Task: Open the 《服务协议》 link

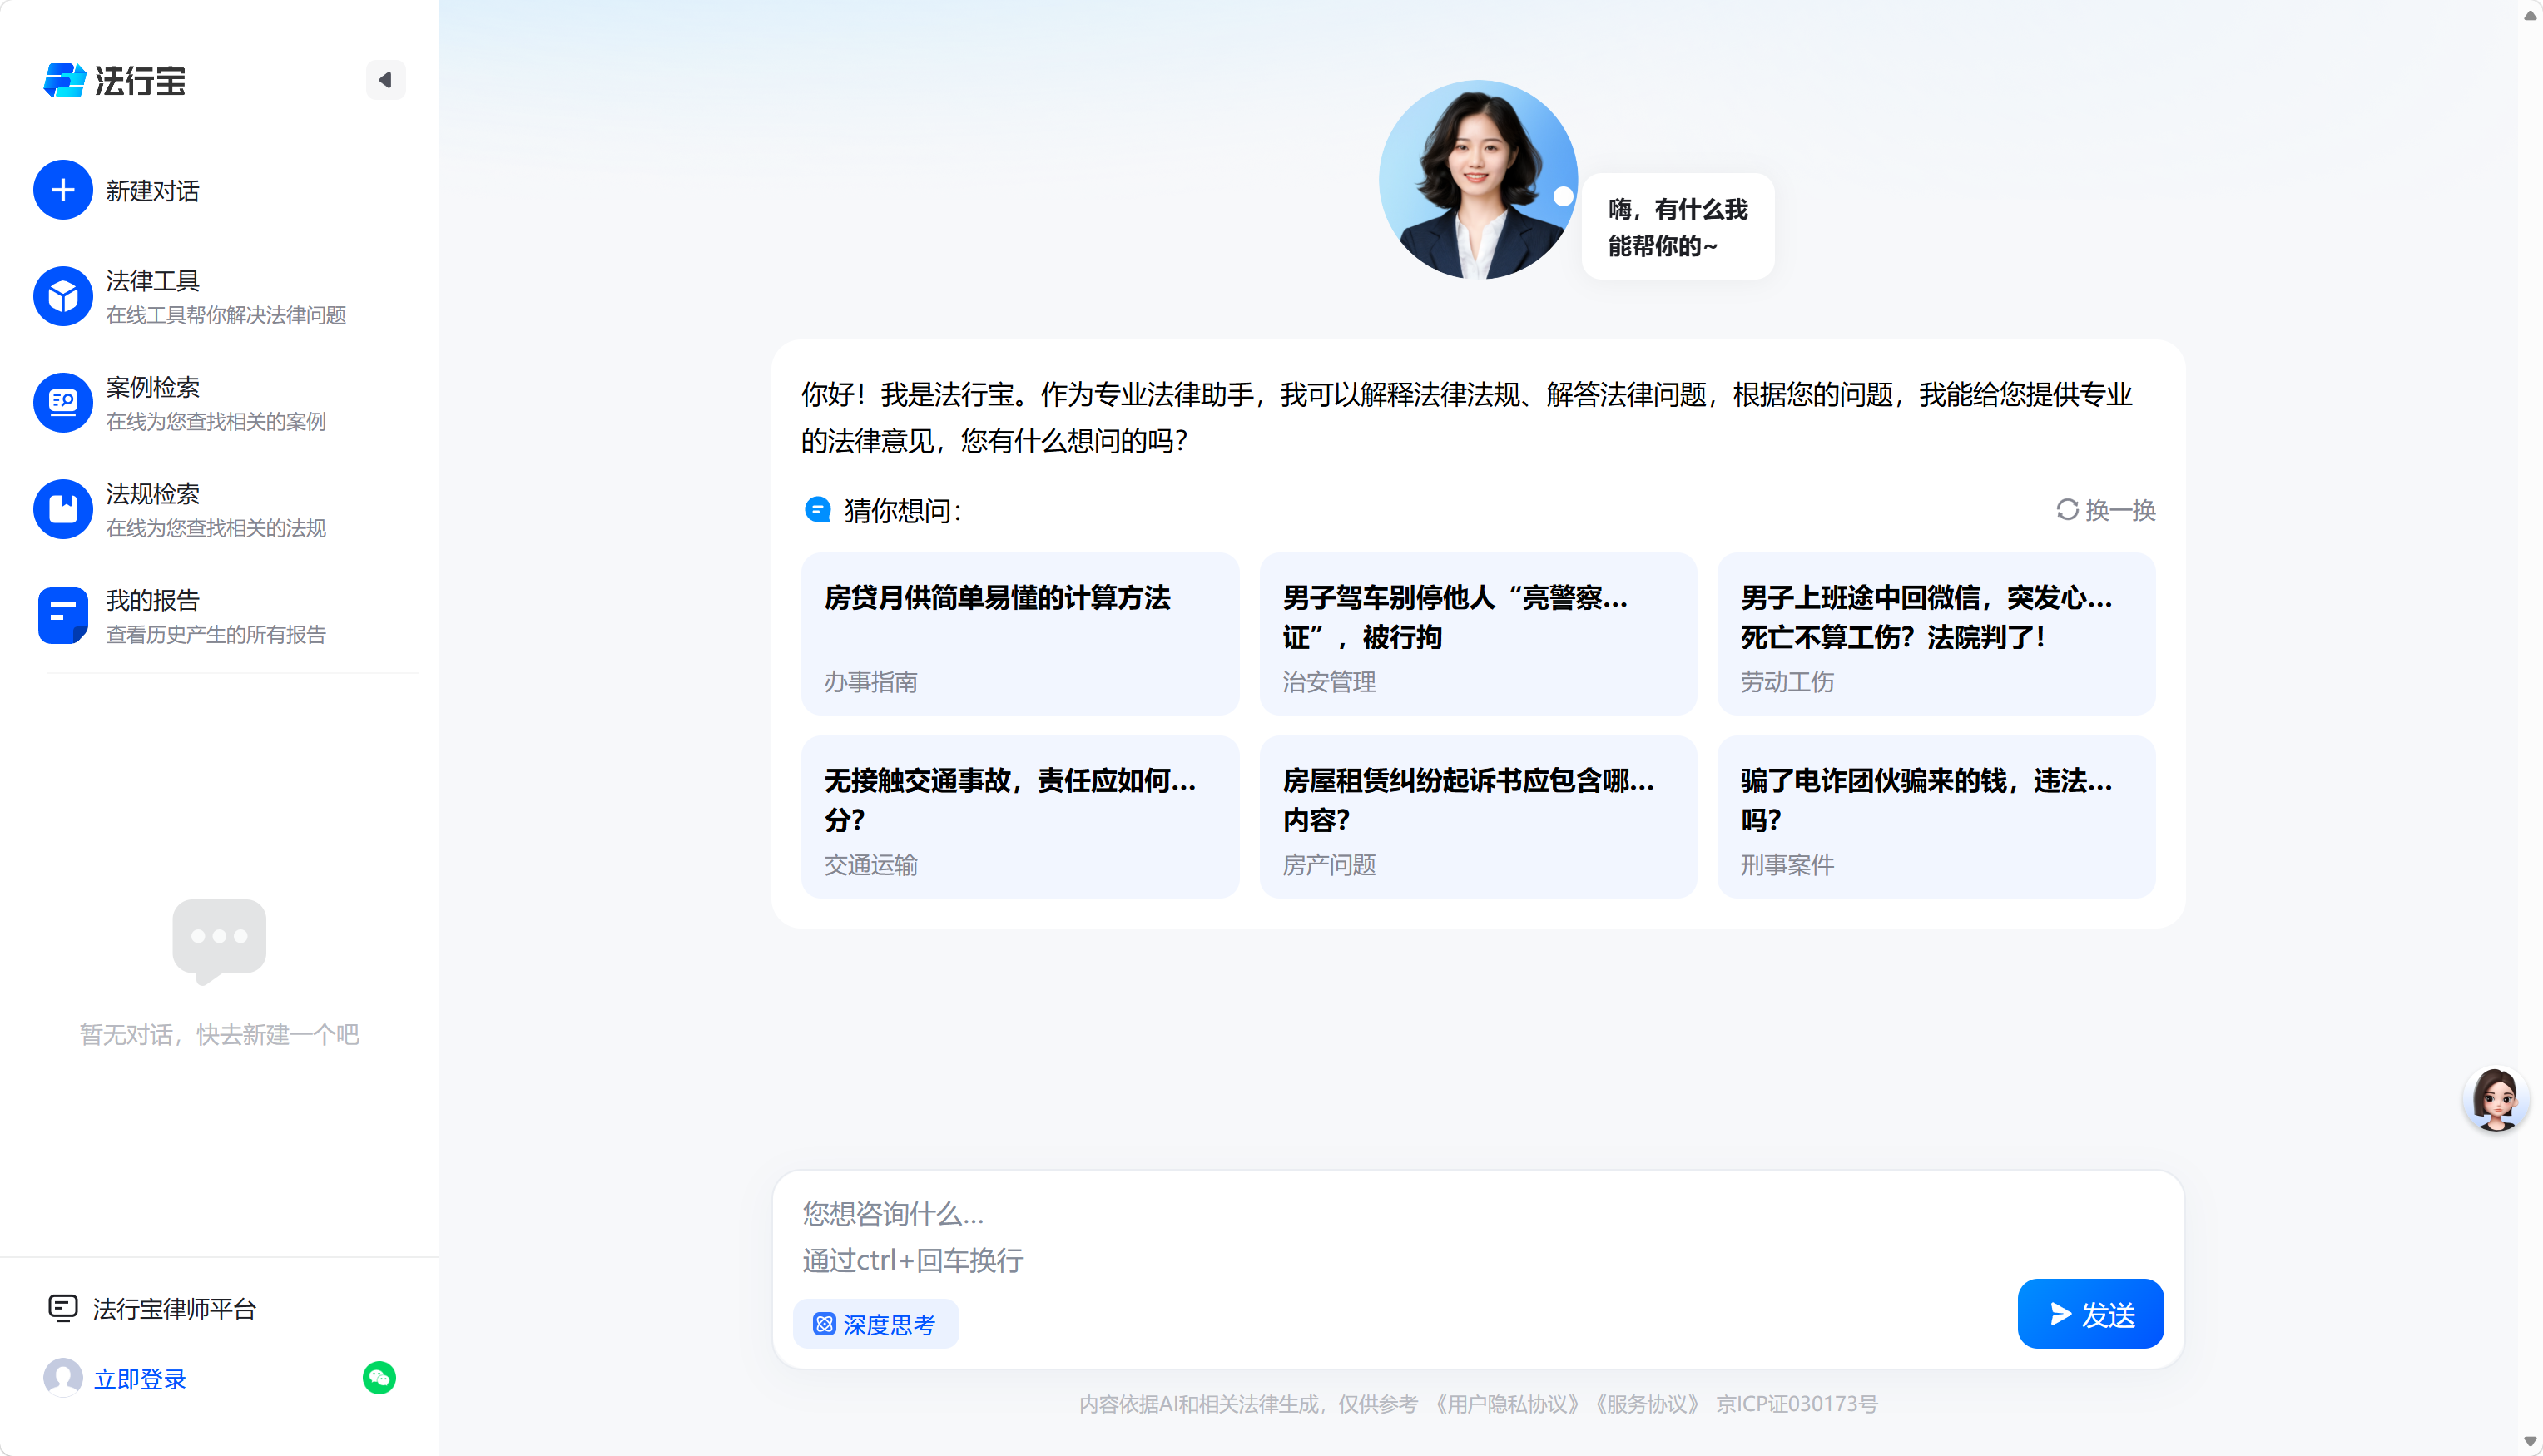Action: pyautogui.click(x=1647, y=1404)
